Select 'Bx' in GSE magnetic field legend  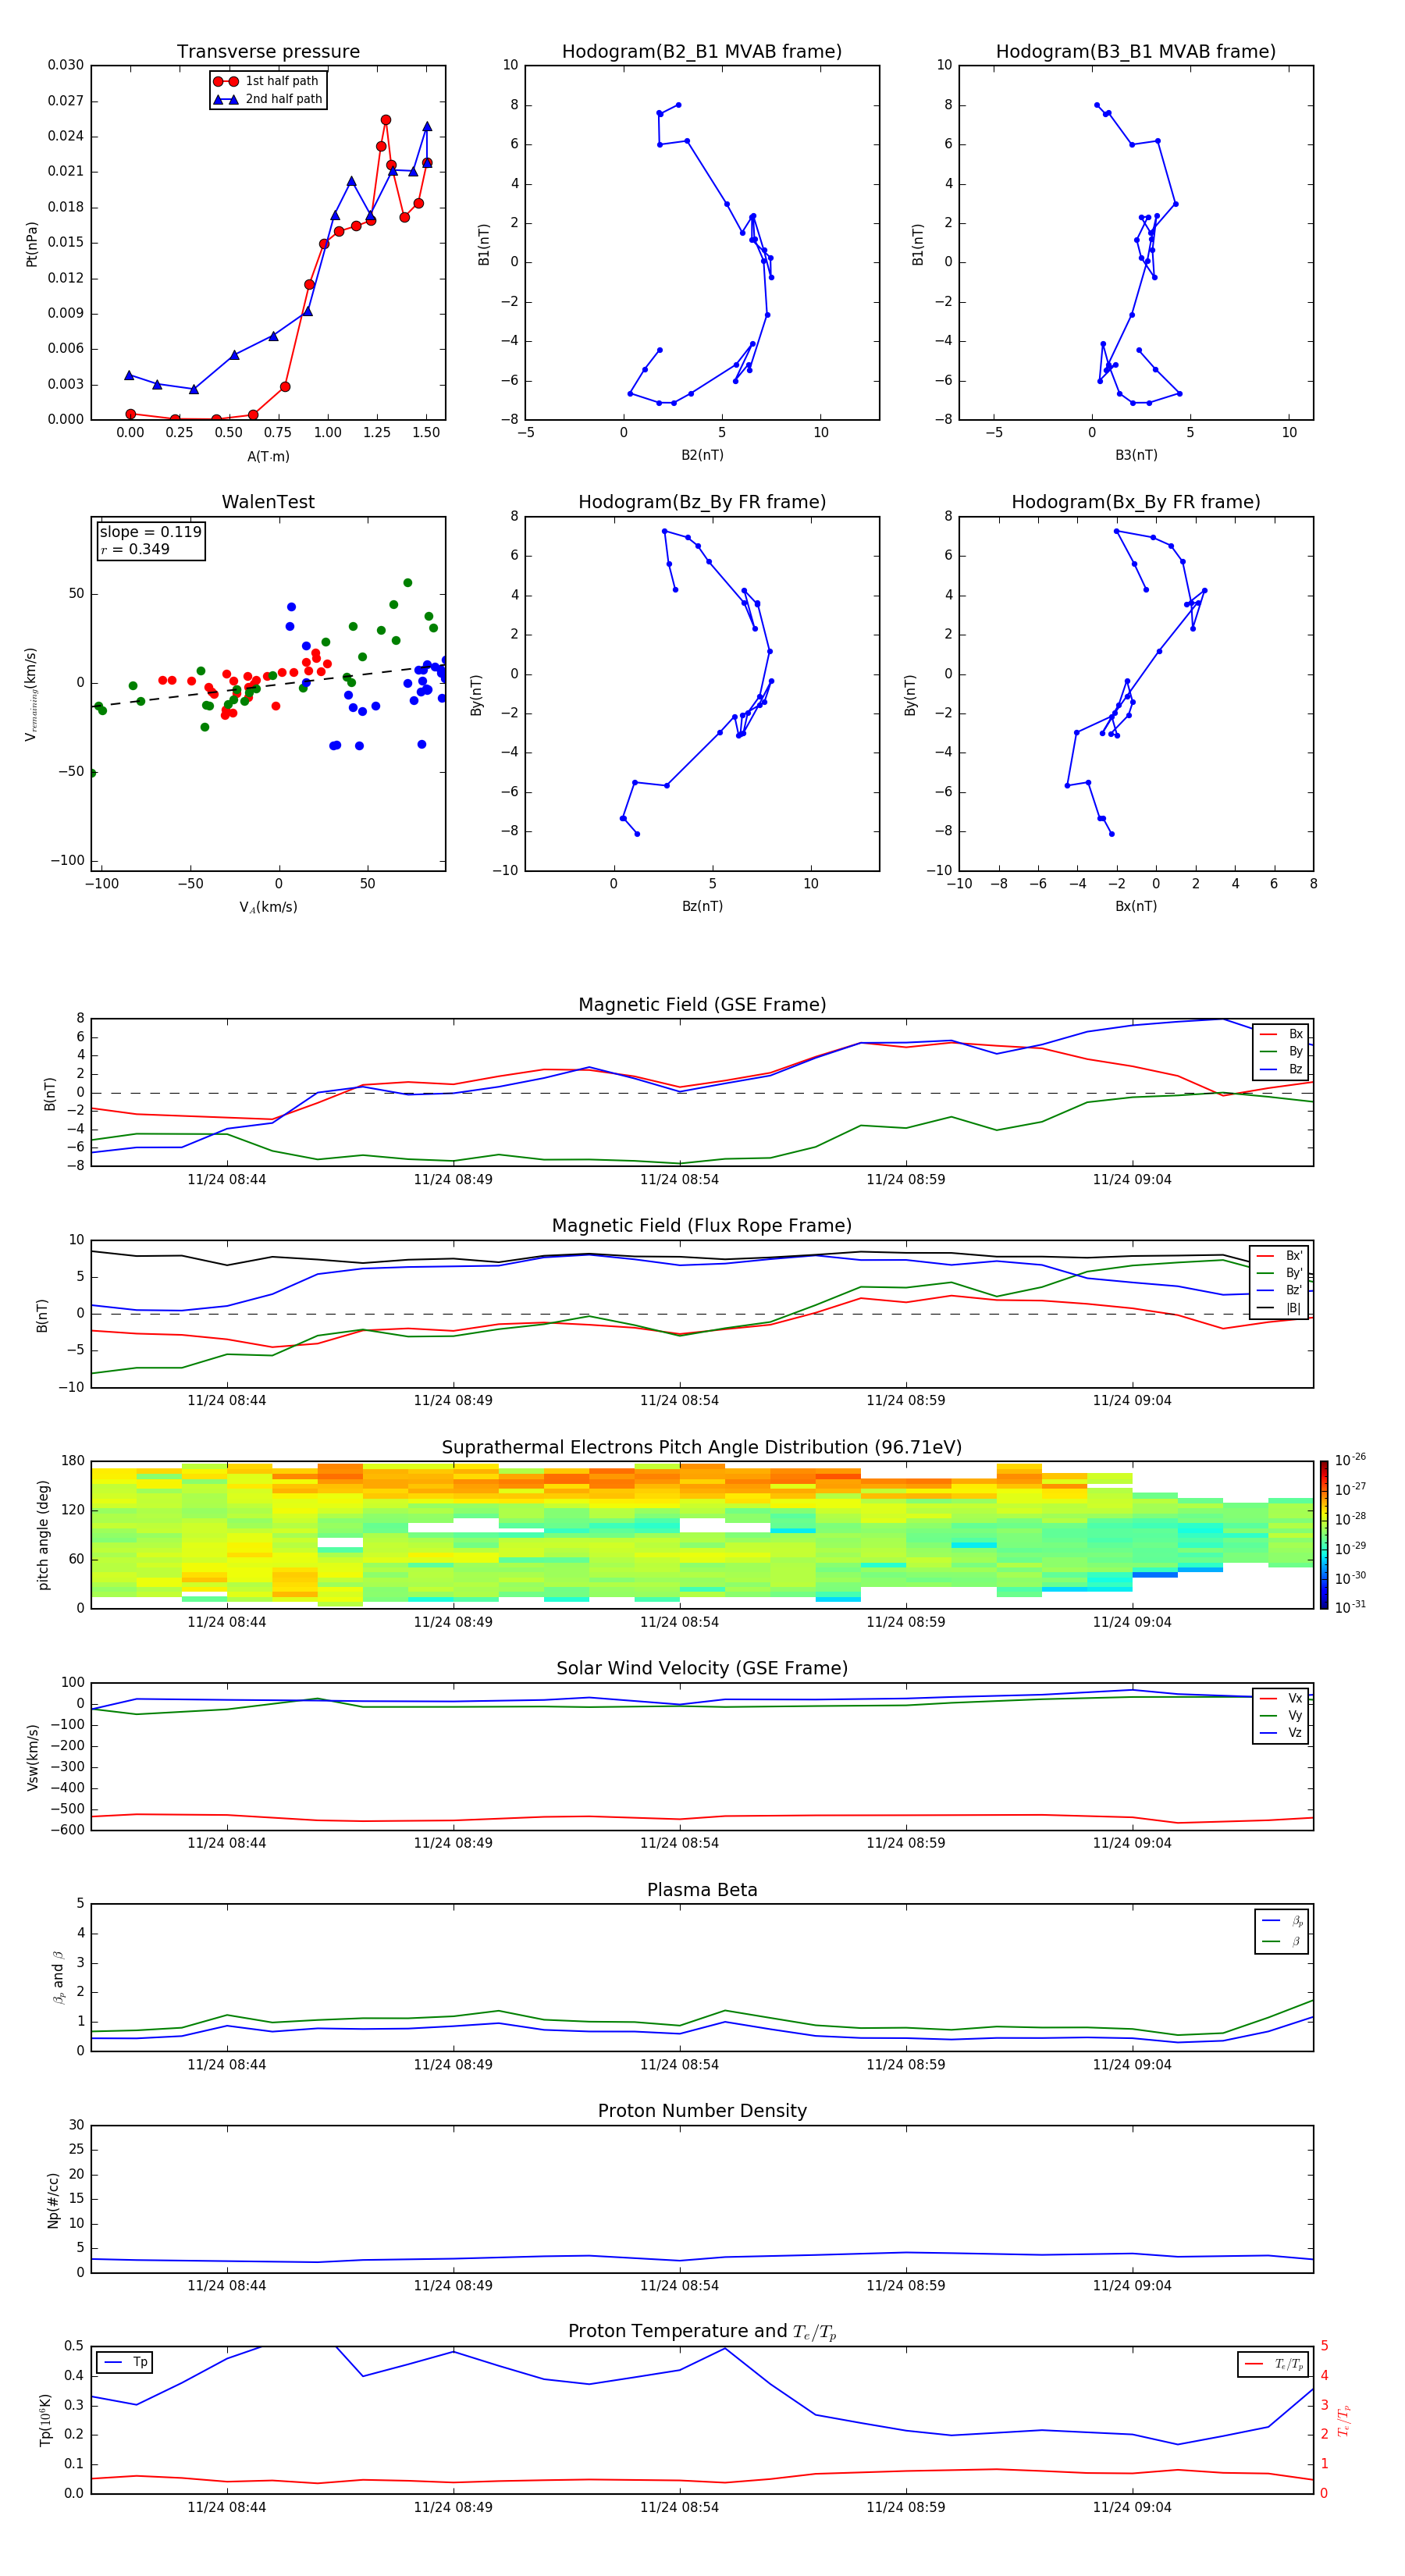pyautogui.click(x=1281, y=1034)
